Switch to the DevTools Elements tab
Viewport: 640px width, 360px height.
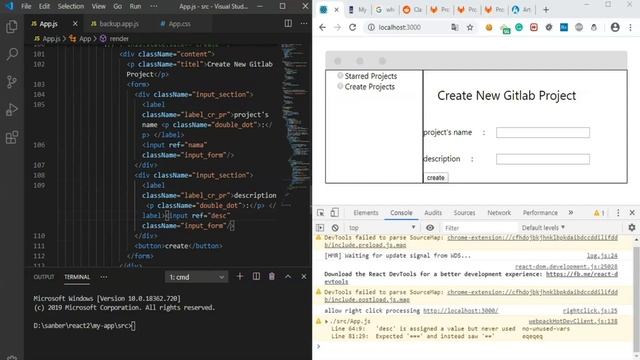click(366, 213)
